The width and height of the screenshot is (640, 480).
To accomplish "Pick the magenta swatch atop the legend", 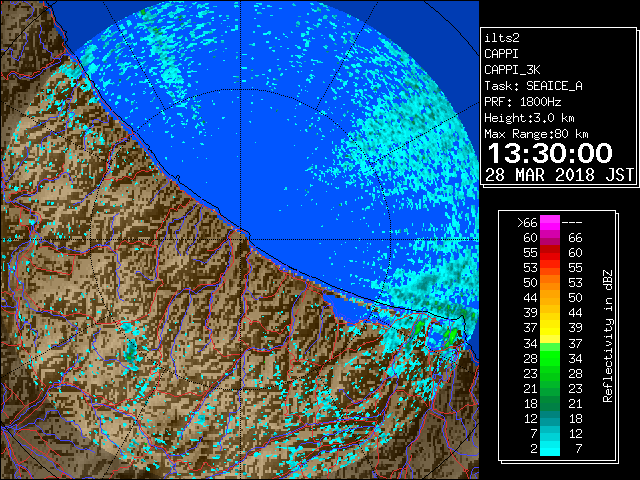I will click(x=550, y=223).
